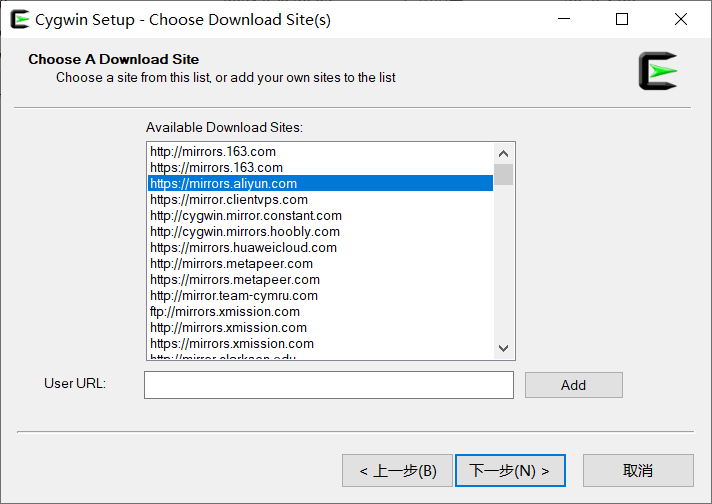The height and width of the screenshot is (504, 712).
Task: Choose https://mirror.clientvps.com mirror
Action: [x=320, y=199]
